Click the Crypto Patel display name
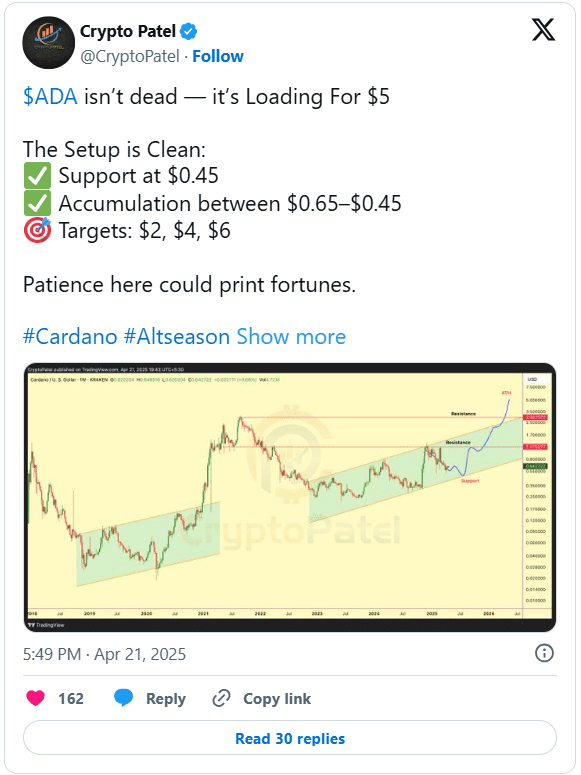The width and height of the screenshot is (581, 775). click(x=128, y=32)
